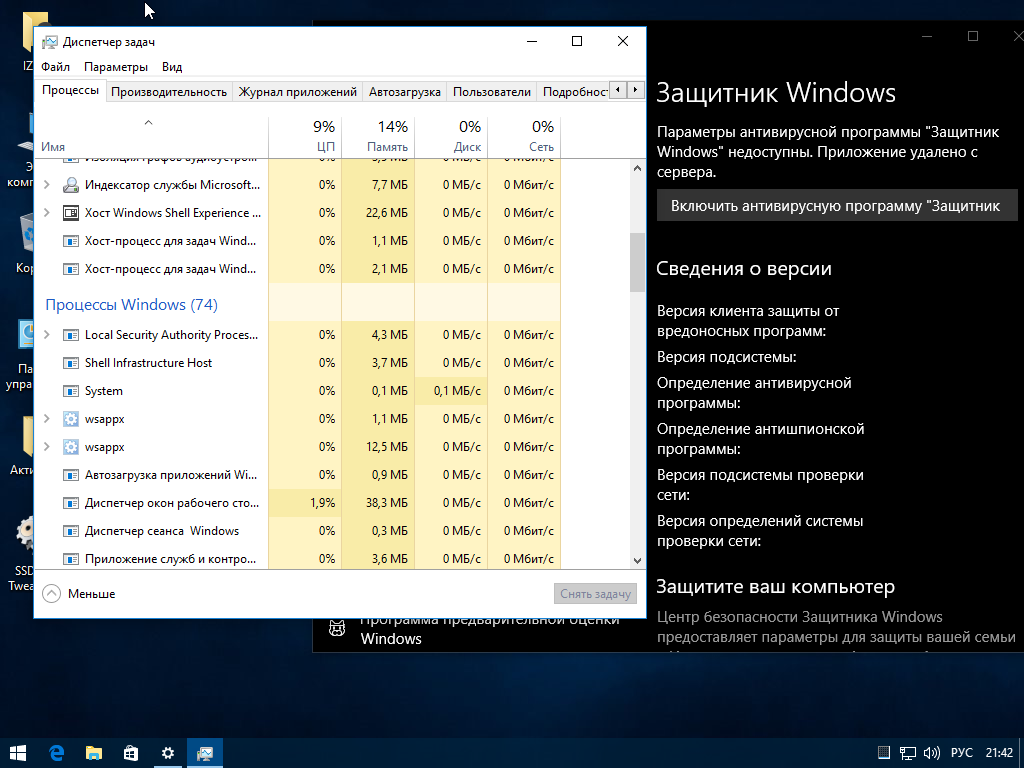The width and height of the screenshot is (1024, 768).
Task: Click the Shell Infrastructure Host icon
Action: pos(71,363)
